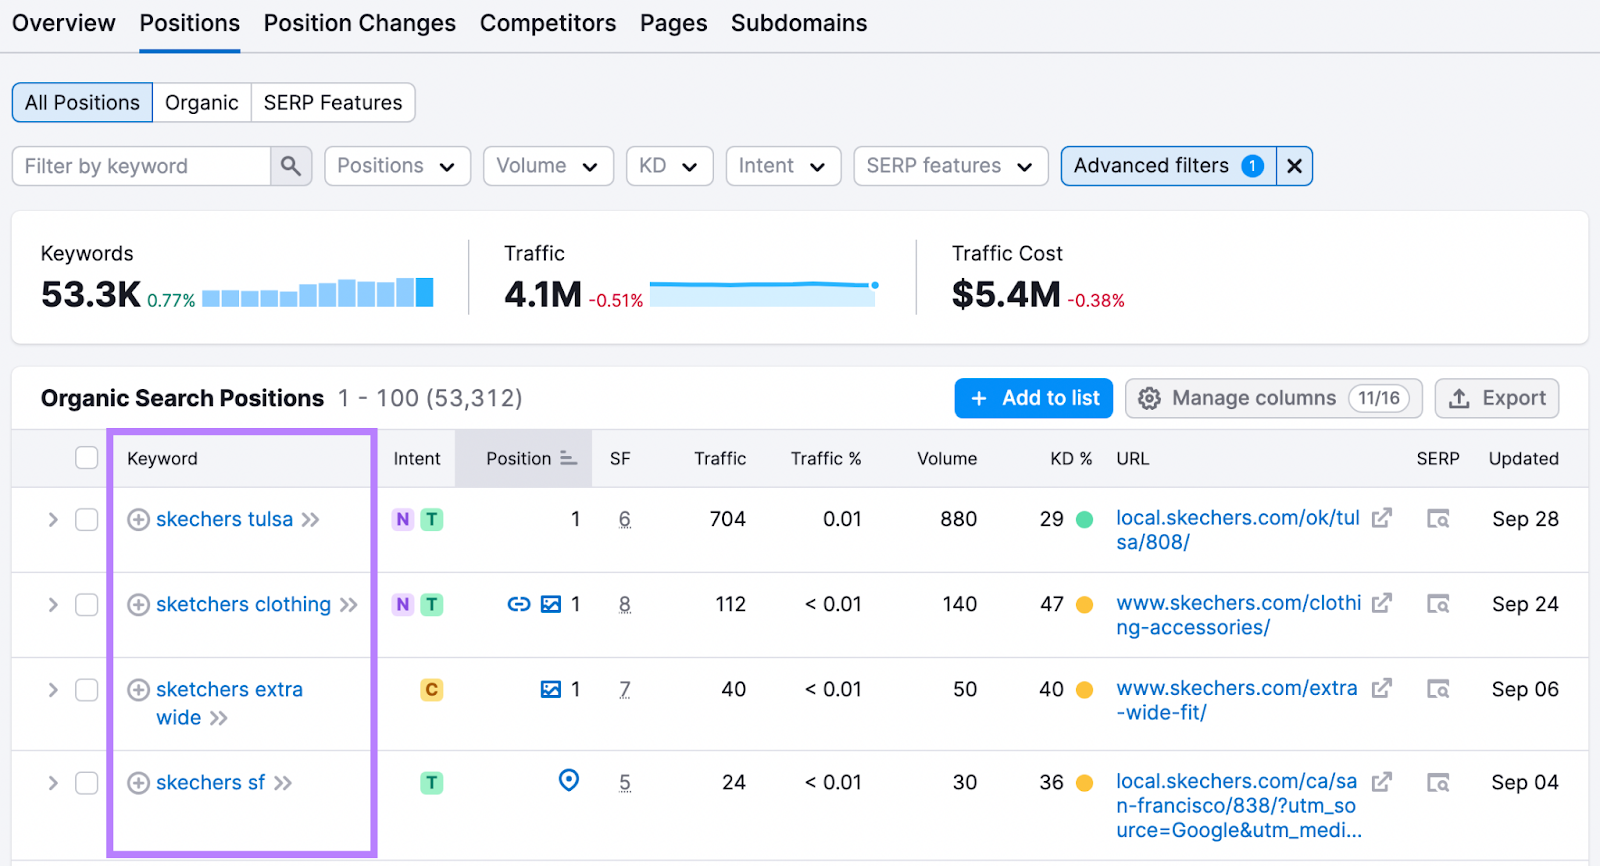Viewport: 1600px width, 866px height.
Task: Click the Add to list button
Action: pyautogui.click(x=1035, y=398)
